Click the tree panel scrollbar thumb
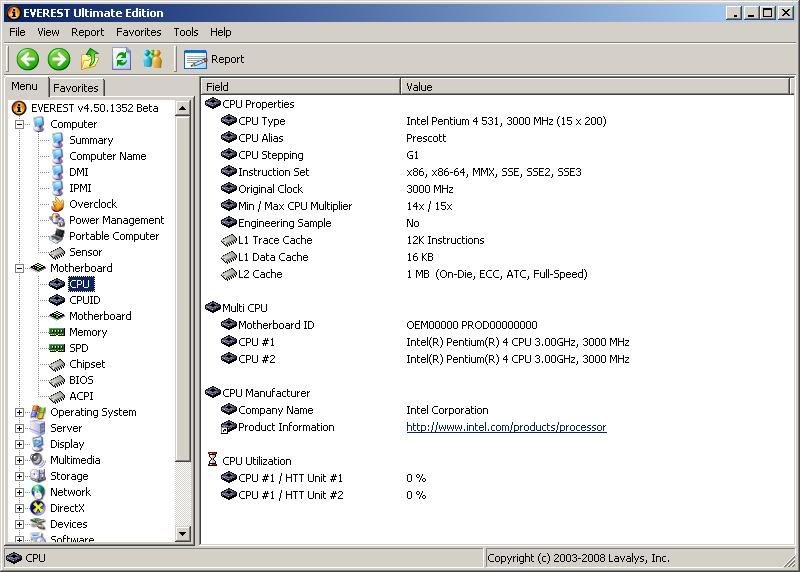The height and width of the screenshot is (572, 800). [x=183, y=289]
